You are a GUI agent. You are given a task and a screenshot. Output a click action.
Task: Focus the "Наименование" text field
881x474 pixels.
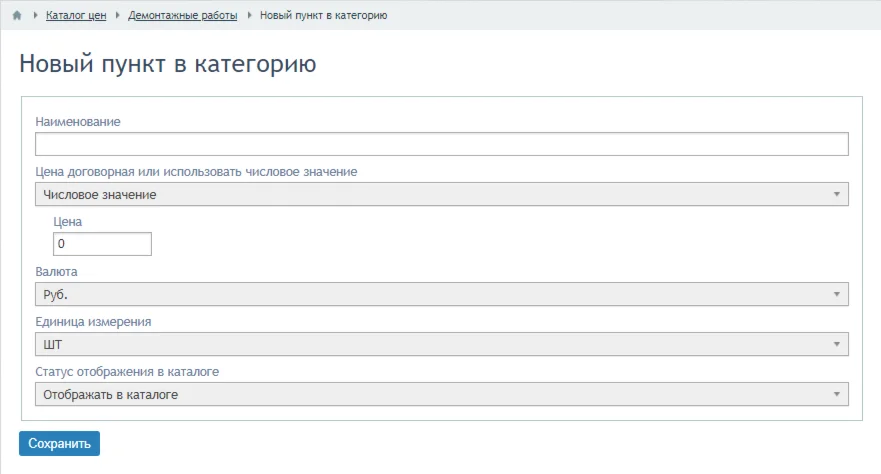(441, 144)
